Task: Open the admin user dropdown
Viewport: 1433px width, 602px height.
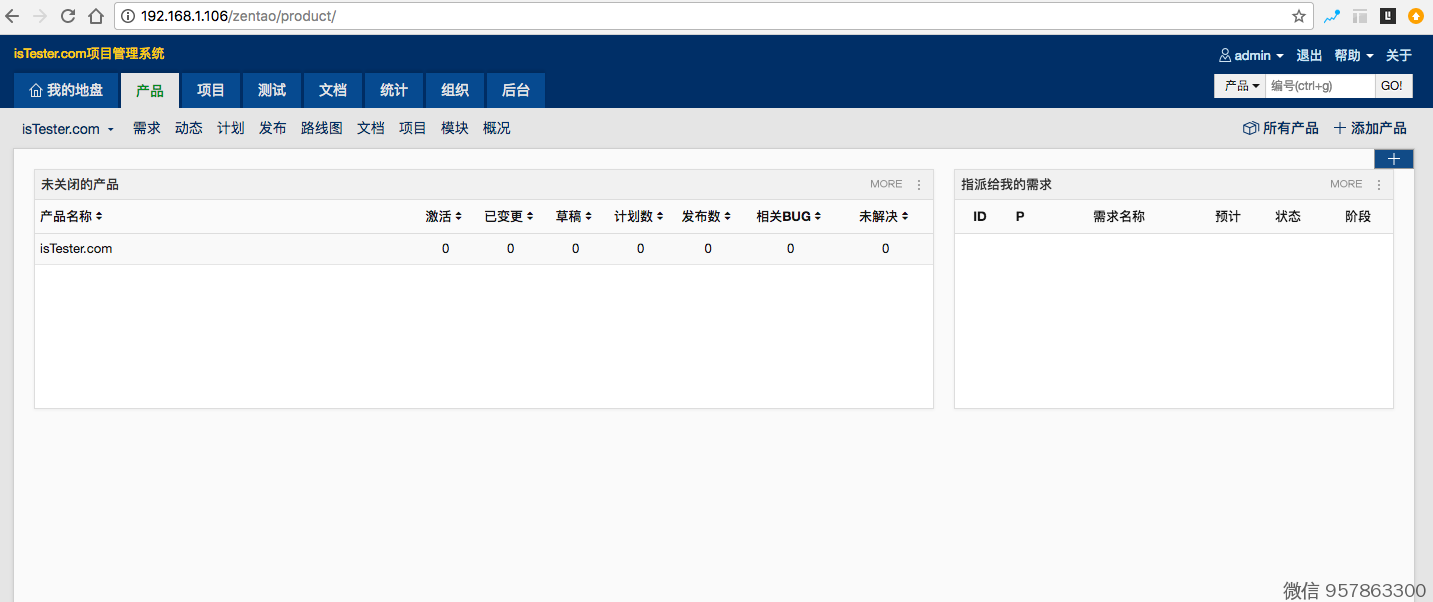Action: pos(1251,56)
